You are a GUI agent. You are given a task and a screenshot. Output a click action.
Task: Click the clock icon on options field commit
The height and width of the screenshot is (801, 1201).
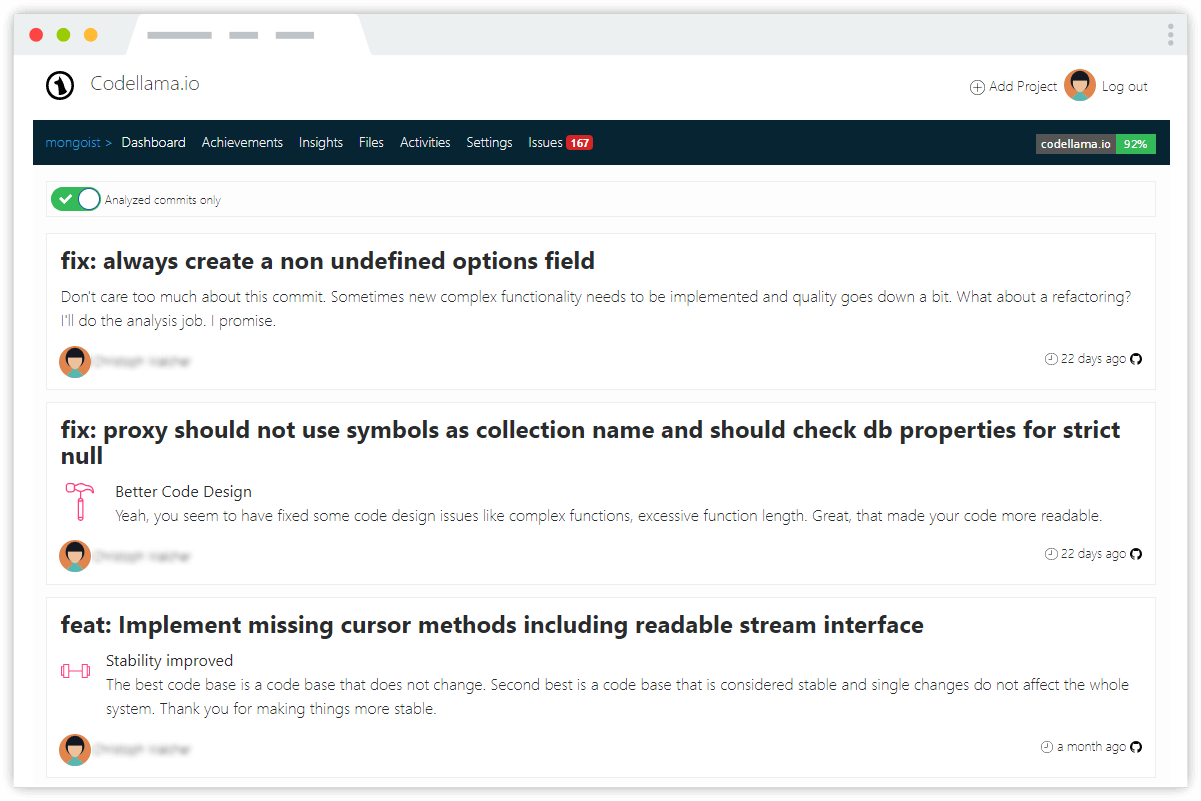click(1051, 359)
